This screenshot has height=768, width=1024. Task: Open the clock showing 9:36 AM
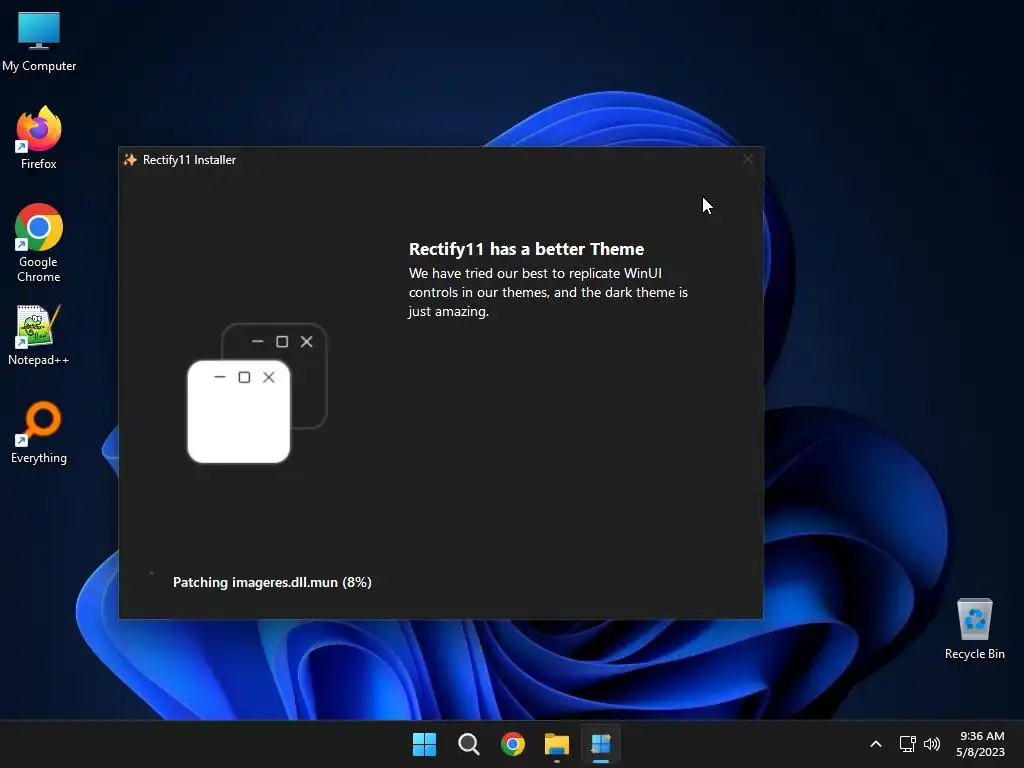[981, 744]
